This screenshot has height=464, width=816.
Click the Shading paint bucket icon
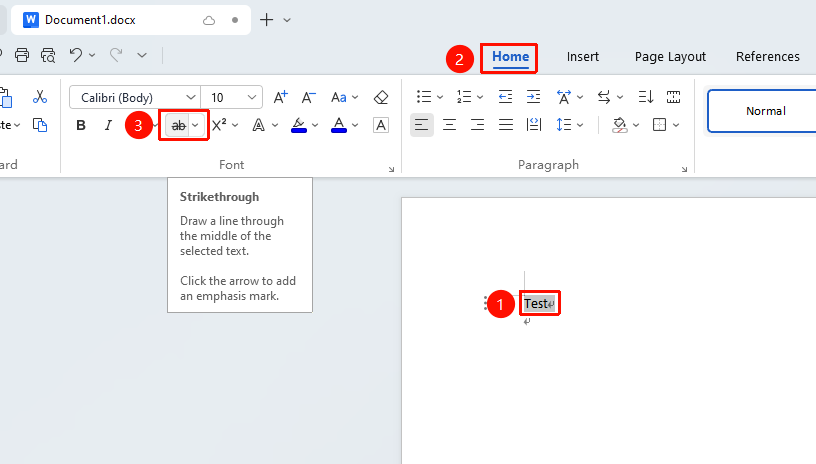point(619,125)
